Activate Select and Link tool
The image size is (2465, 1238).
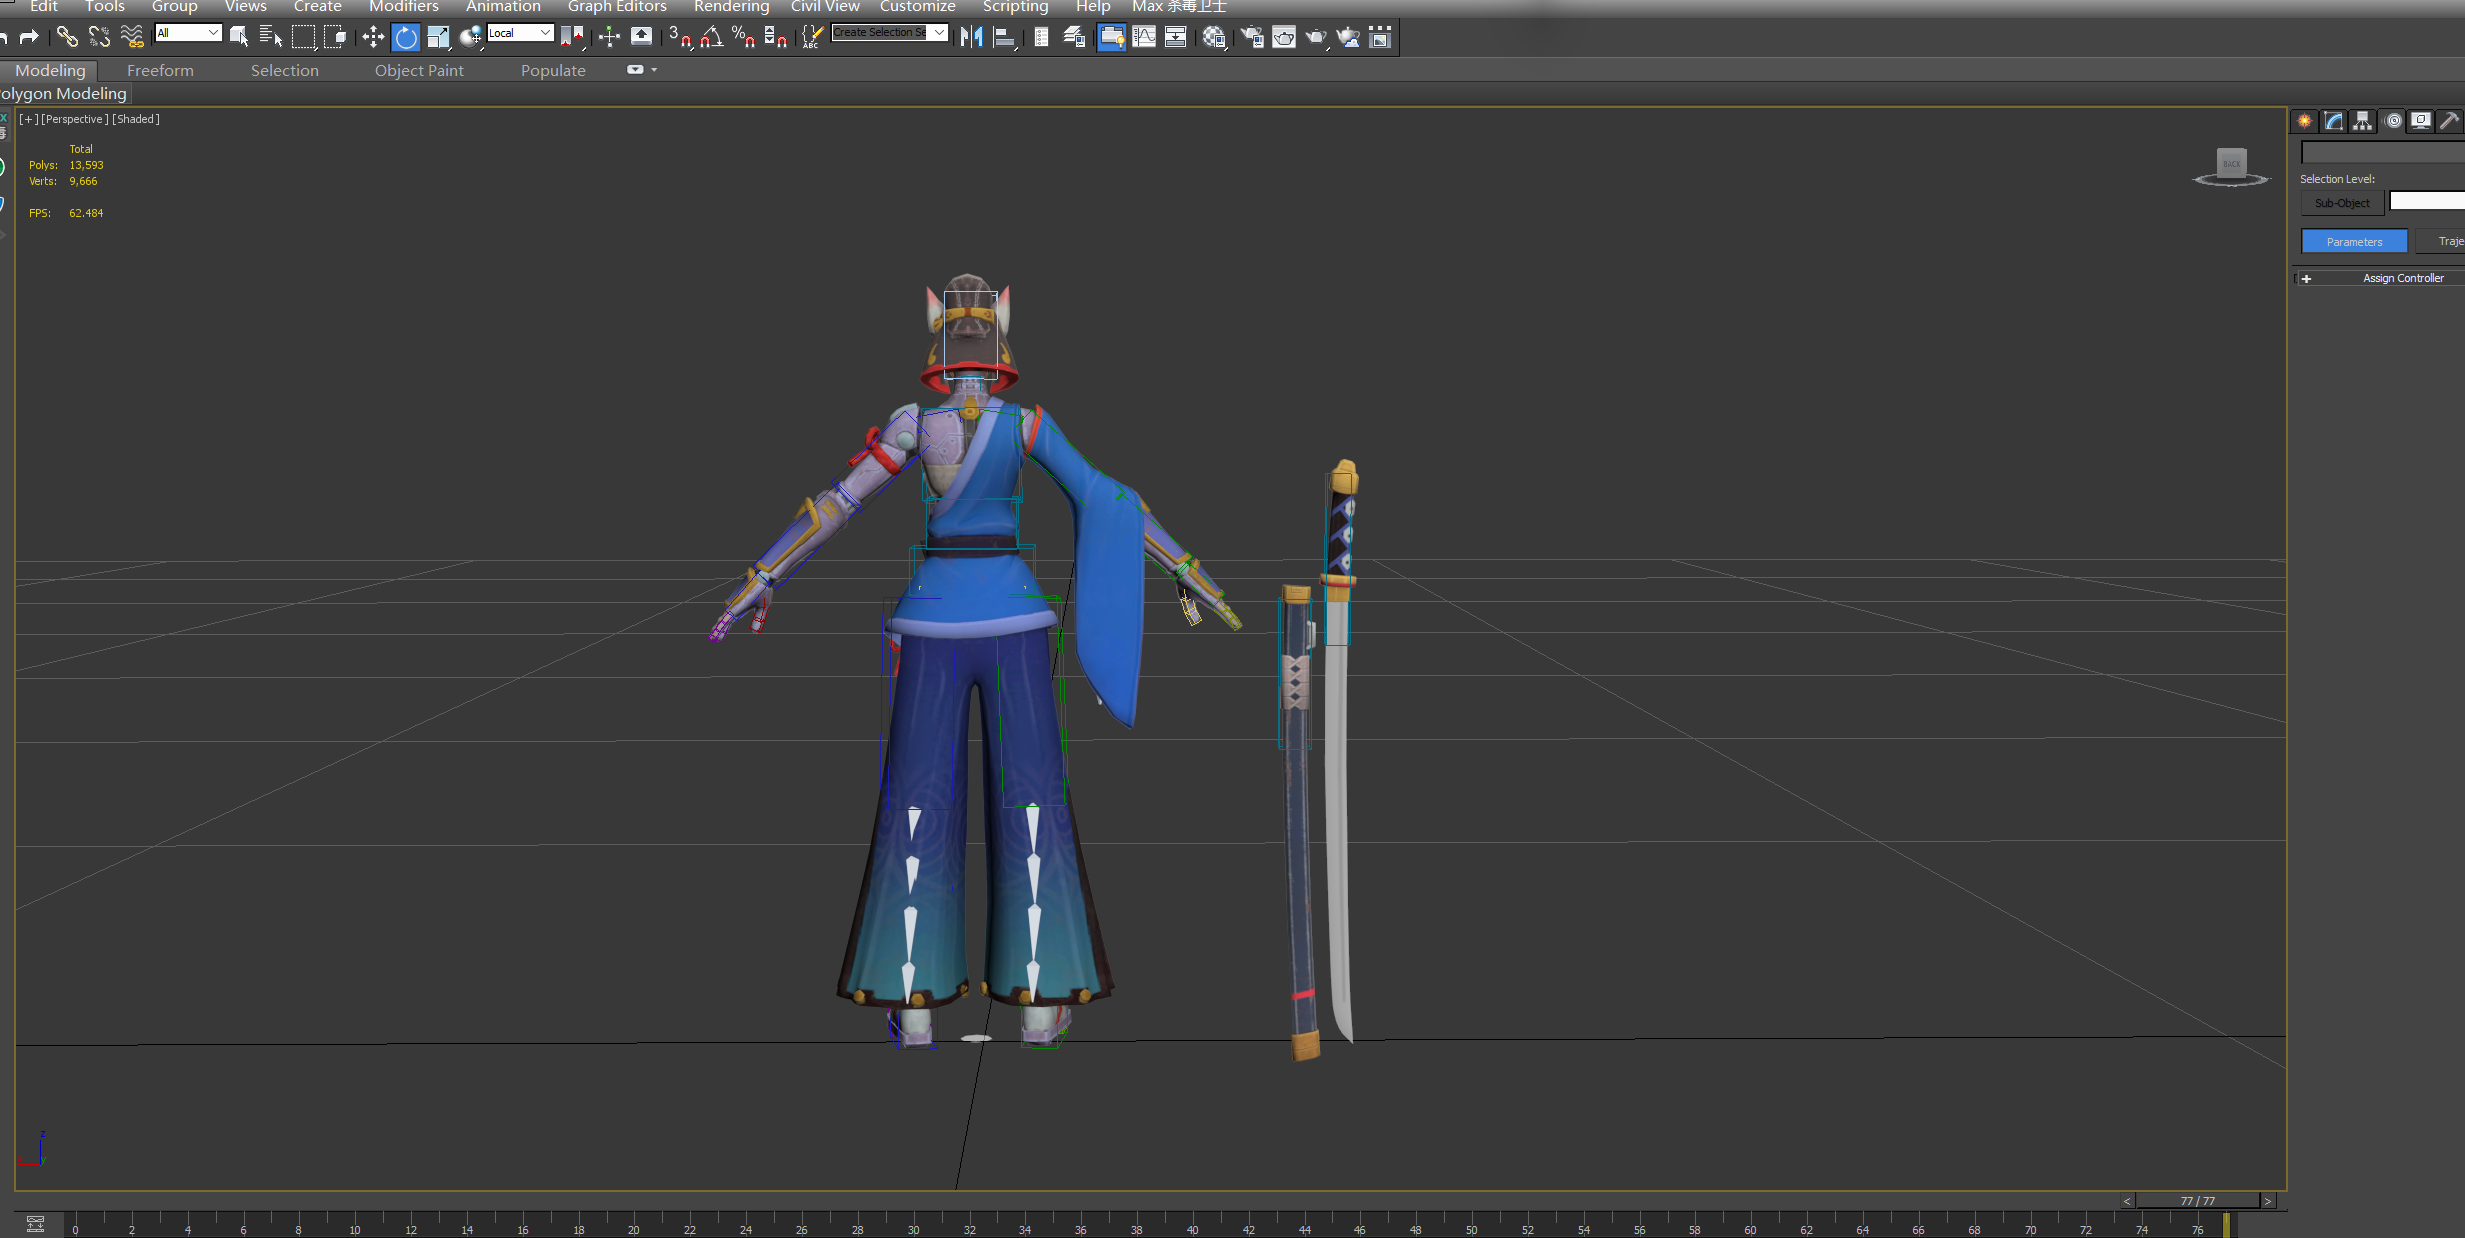pos(67,37)
